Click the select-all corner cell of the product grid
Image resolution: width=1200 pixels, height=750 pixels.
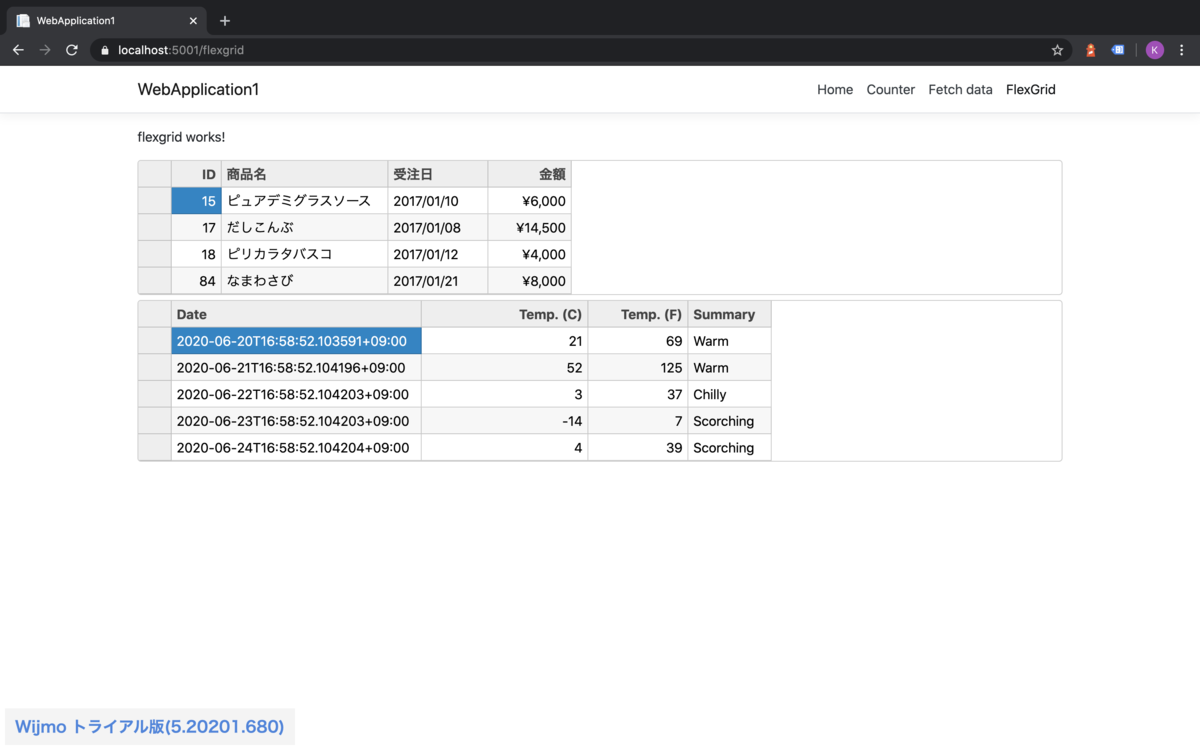tap(155, 174)
